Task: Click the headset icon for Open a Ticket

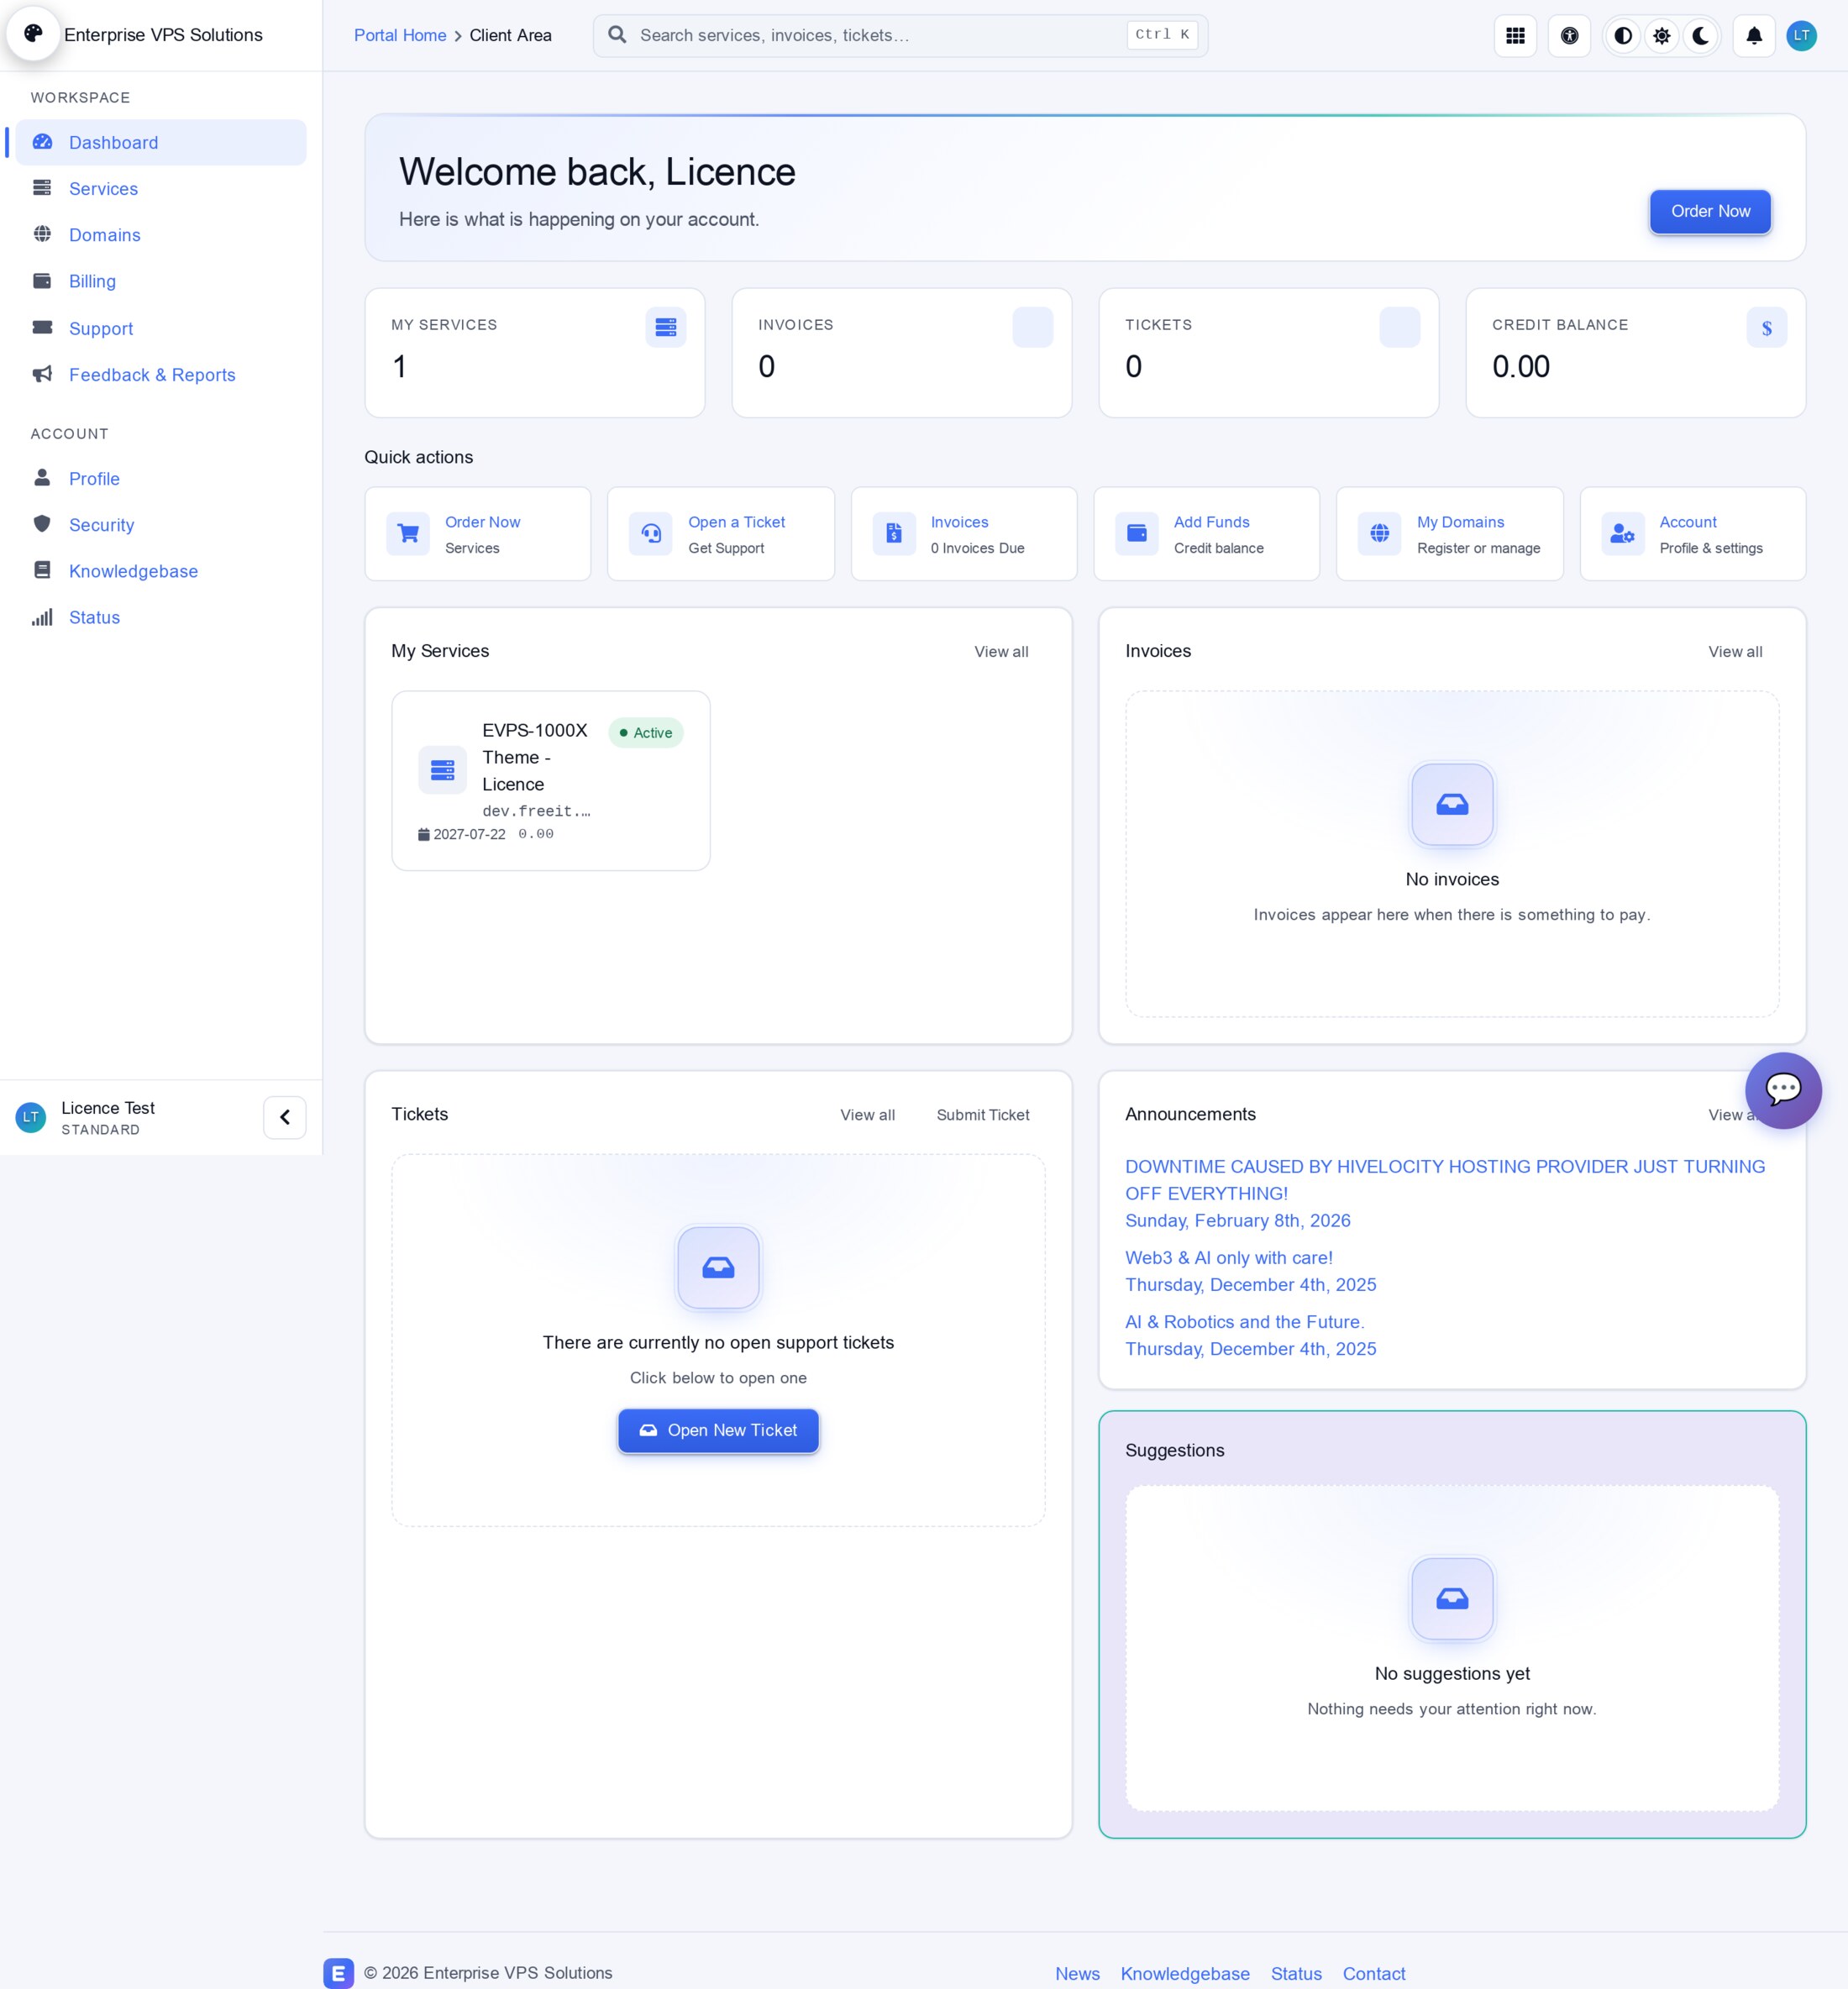Action: coord(651,534)
